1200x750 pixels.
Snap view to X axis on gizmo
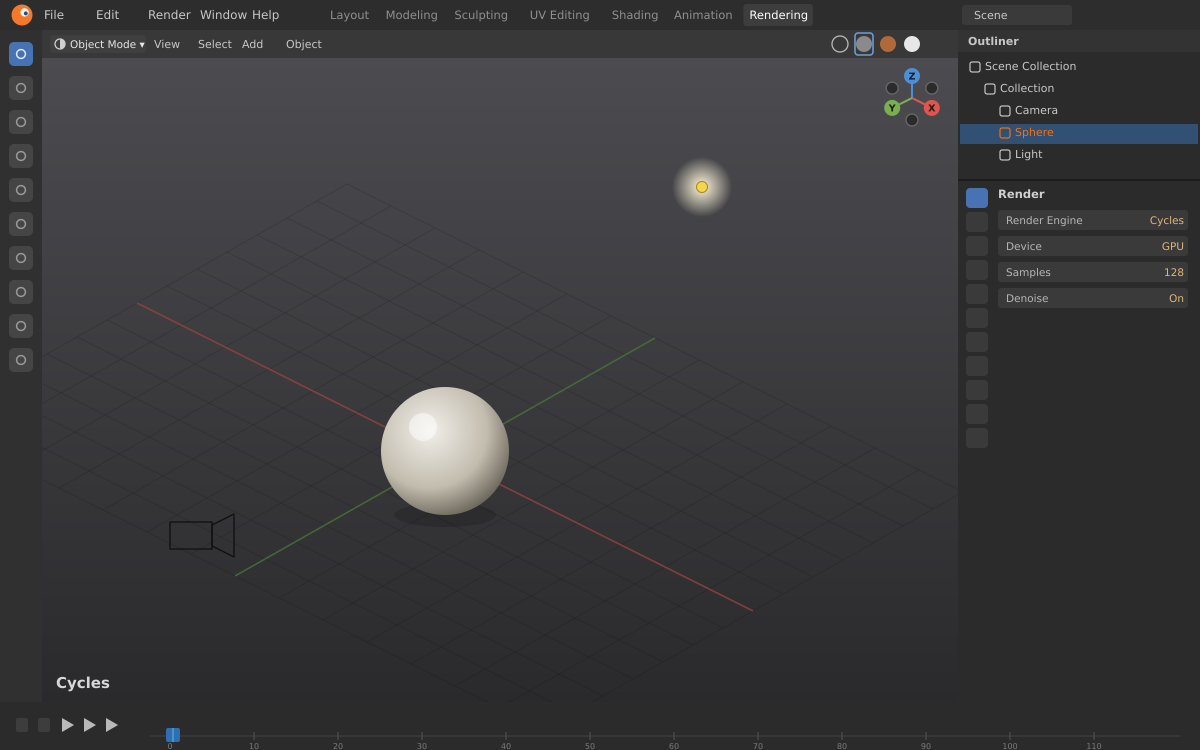(x=932, y=108)
